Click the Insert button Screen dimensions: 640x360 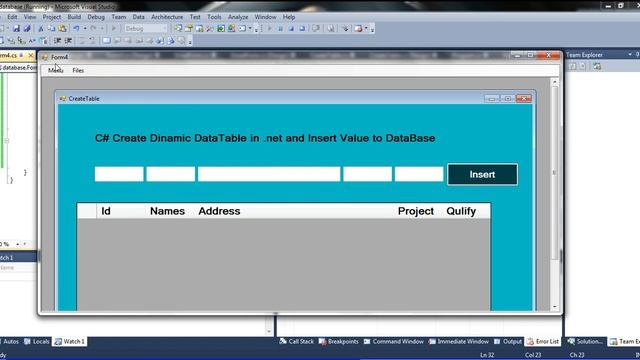tap(482, 174)
